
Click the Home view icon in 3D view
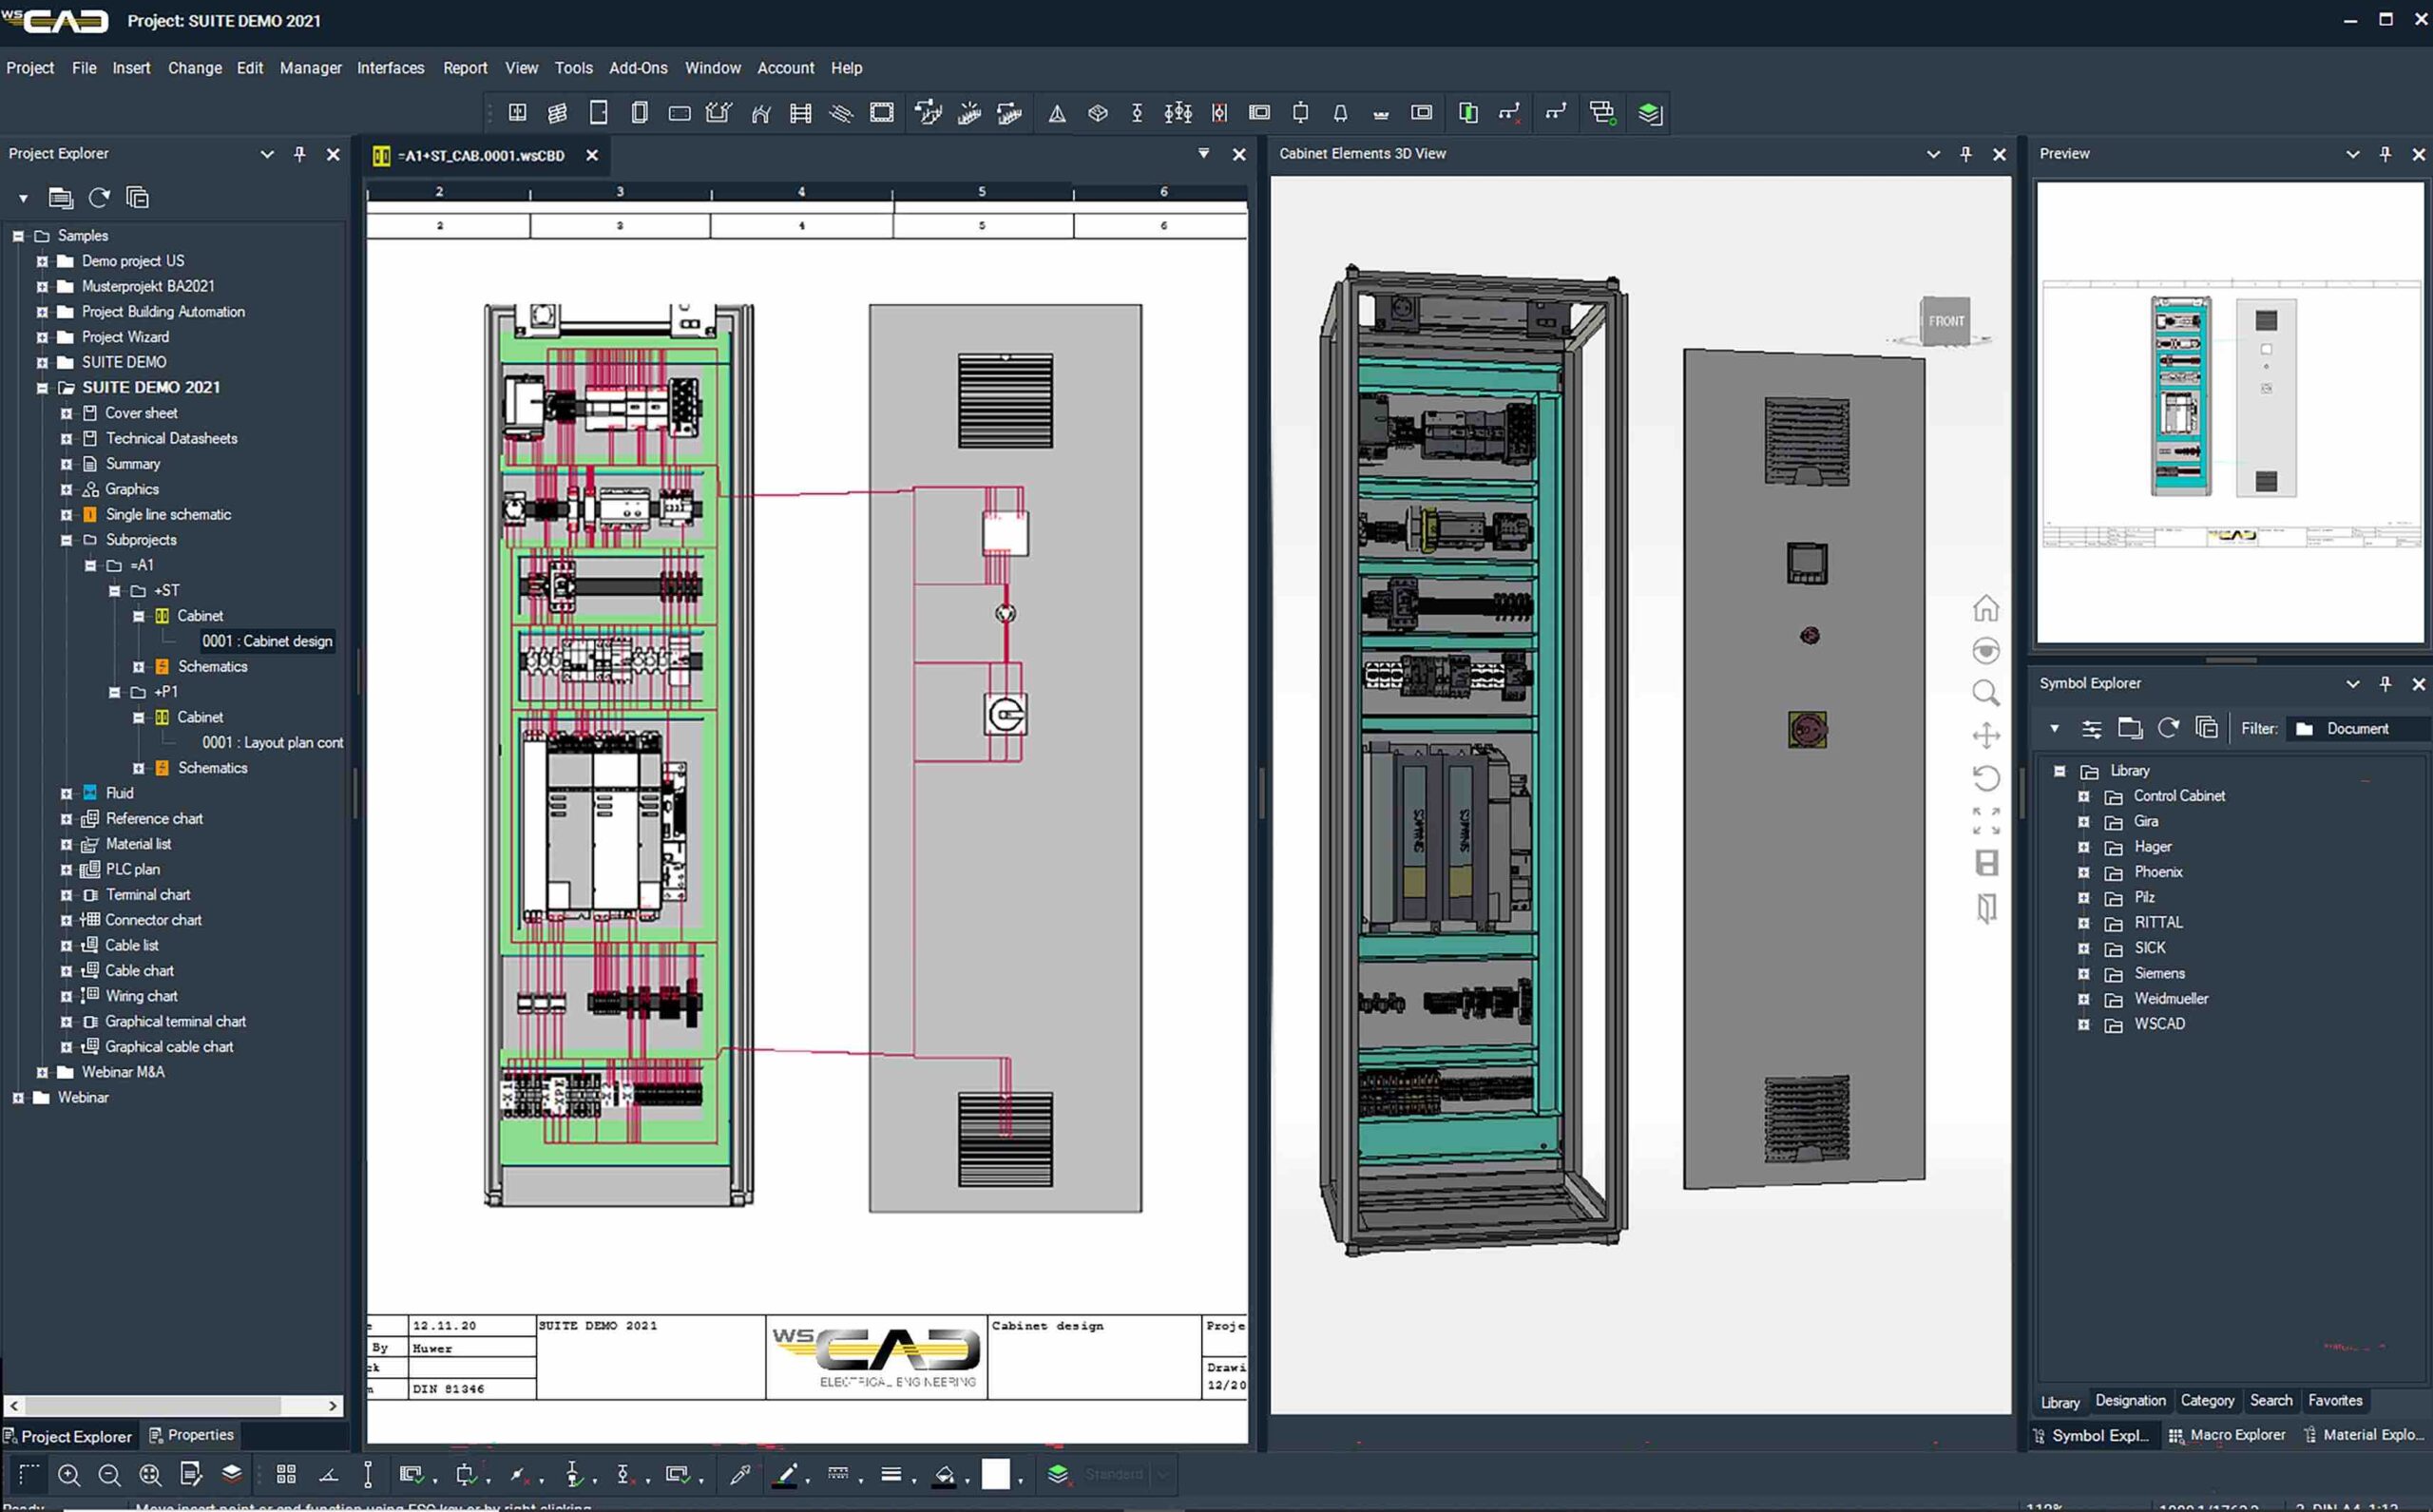(x=1986, y=608)
